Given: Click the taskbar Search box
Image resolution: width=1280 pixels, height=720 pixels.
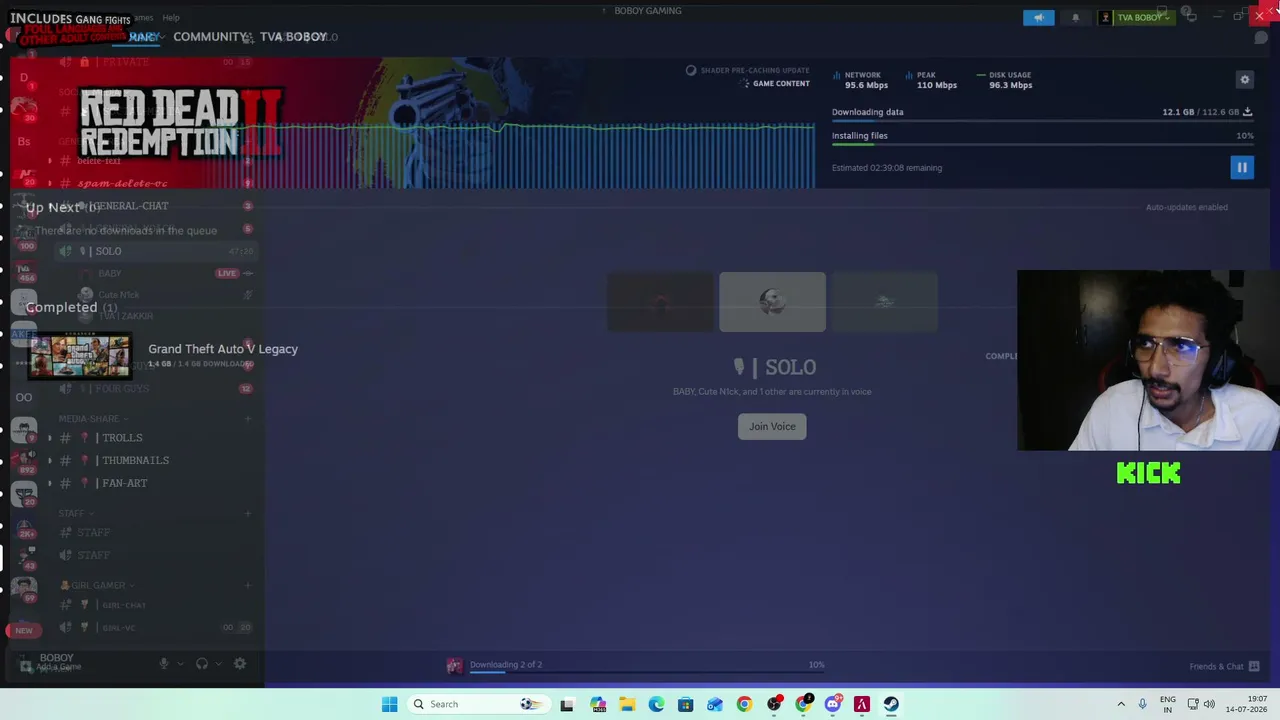Looking at the screenshot, I should point(479,704).
